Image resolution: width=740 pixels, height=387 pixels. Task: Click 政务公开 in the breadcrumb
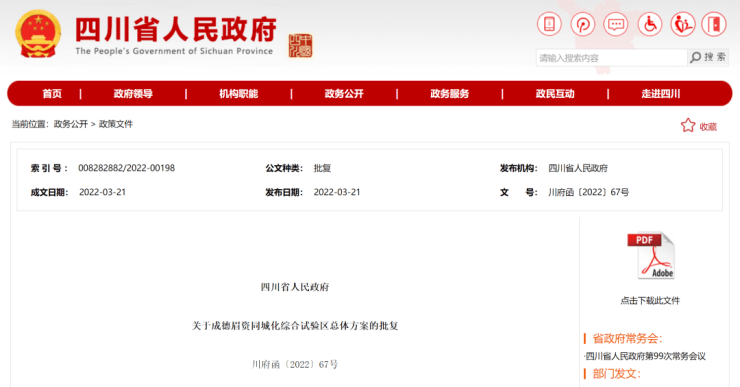pyautogui.click(x=71, y=124)
